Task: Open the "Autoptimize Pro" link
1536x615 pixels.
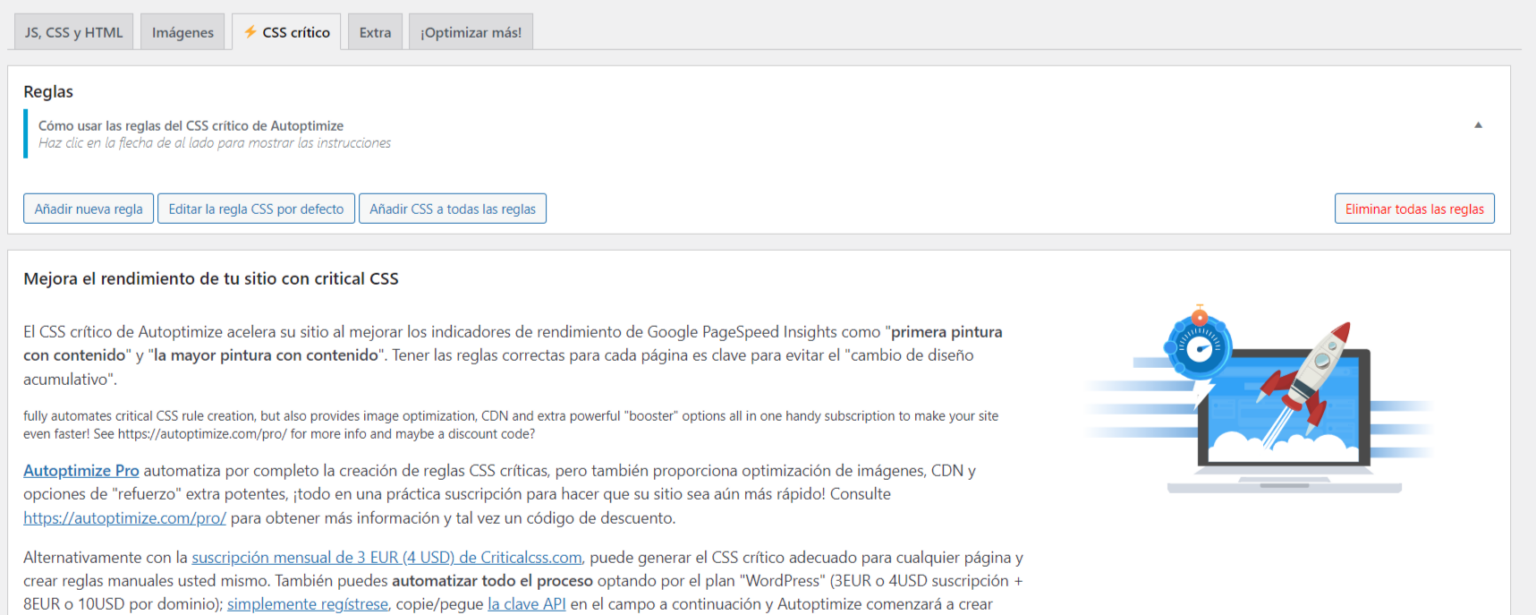Action: (80, 470)
